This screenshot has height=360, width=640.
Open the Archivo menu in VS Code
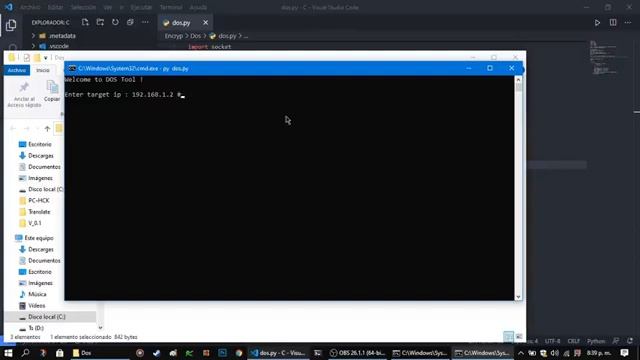click(x=30, y=7)
